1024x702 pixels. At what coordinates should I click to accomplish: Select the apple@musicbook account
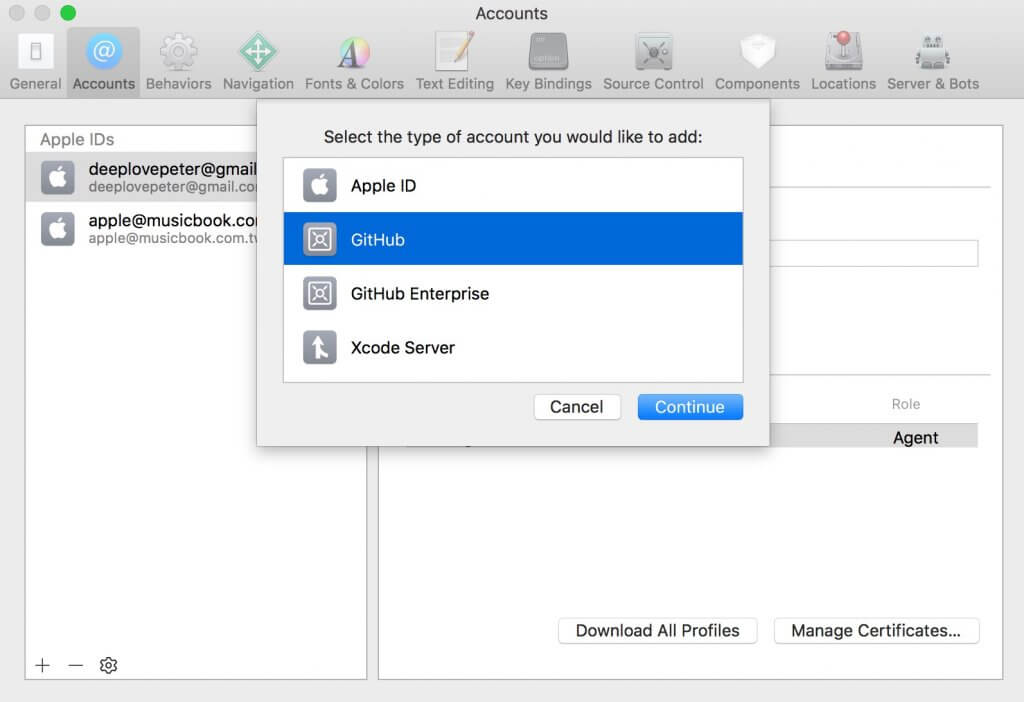point(142,229)
